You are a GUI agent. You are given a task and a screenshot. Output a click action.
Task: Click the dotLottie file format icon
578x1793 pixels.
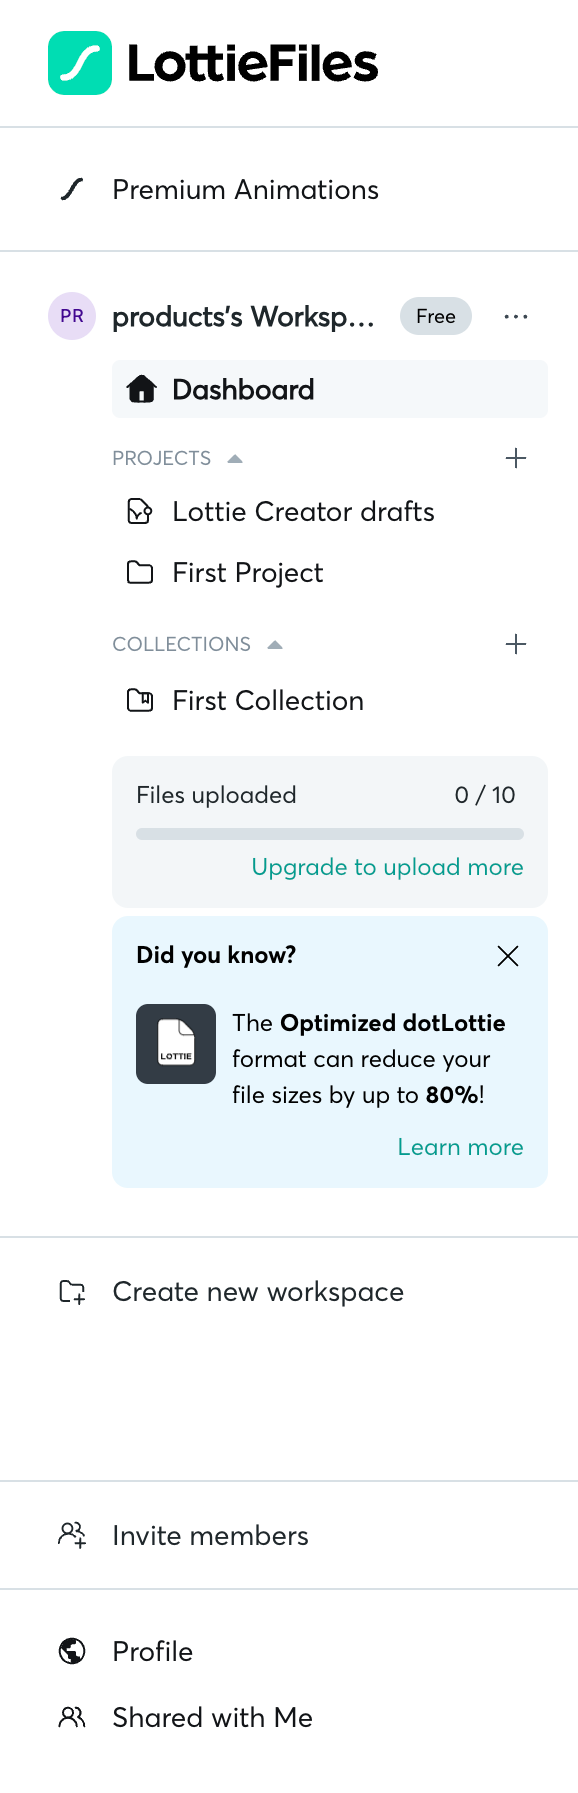point(176,1043)
